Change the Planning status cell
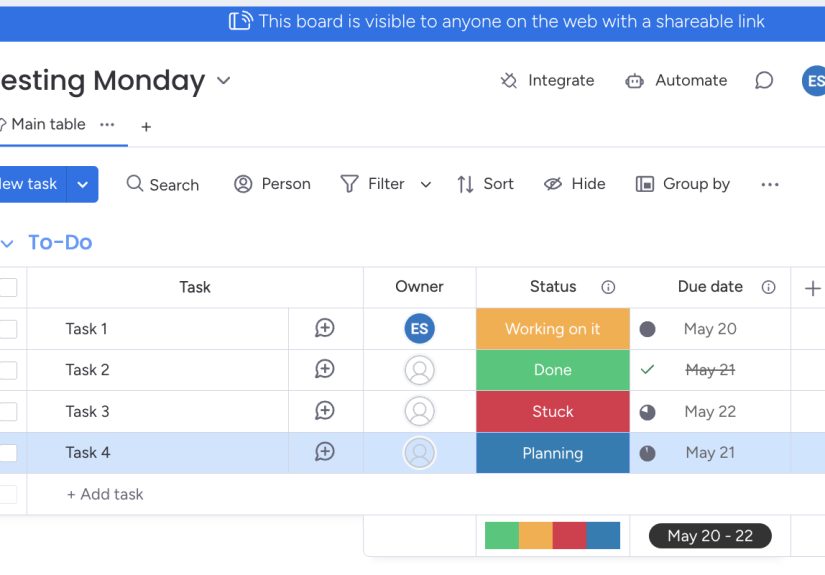Viewport: 825px width, 575px height. point(552,453)
